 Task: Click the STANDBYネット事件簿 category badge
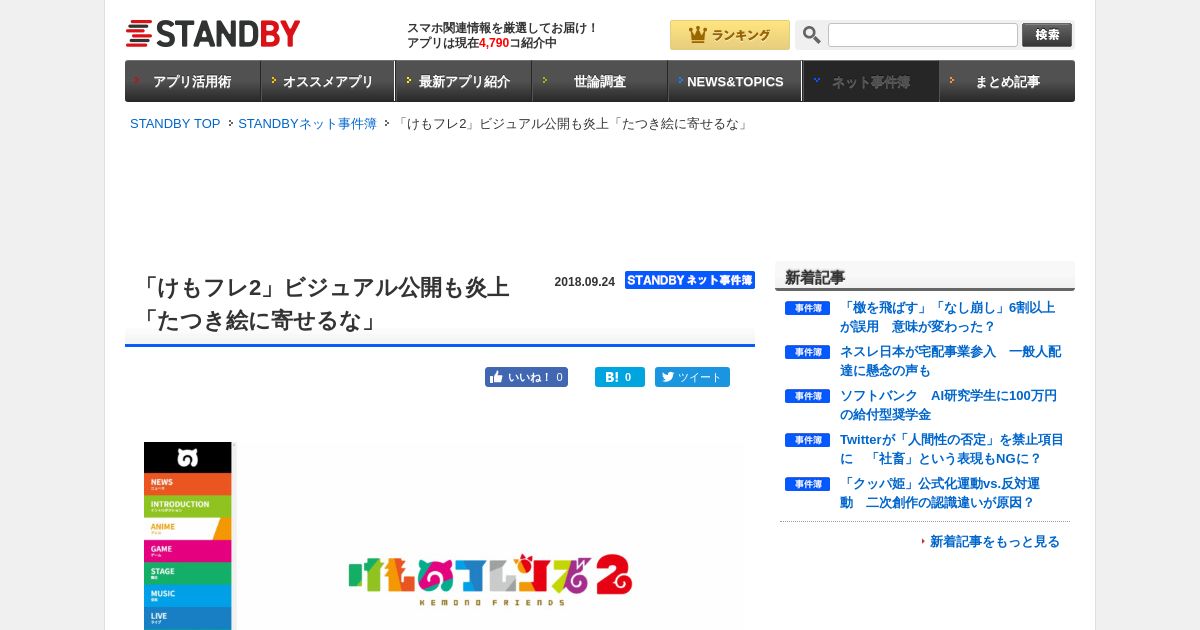pyautogui.click(x=690, y=280)
